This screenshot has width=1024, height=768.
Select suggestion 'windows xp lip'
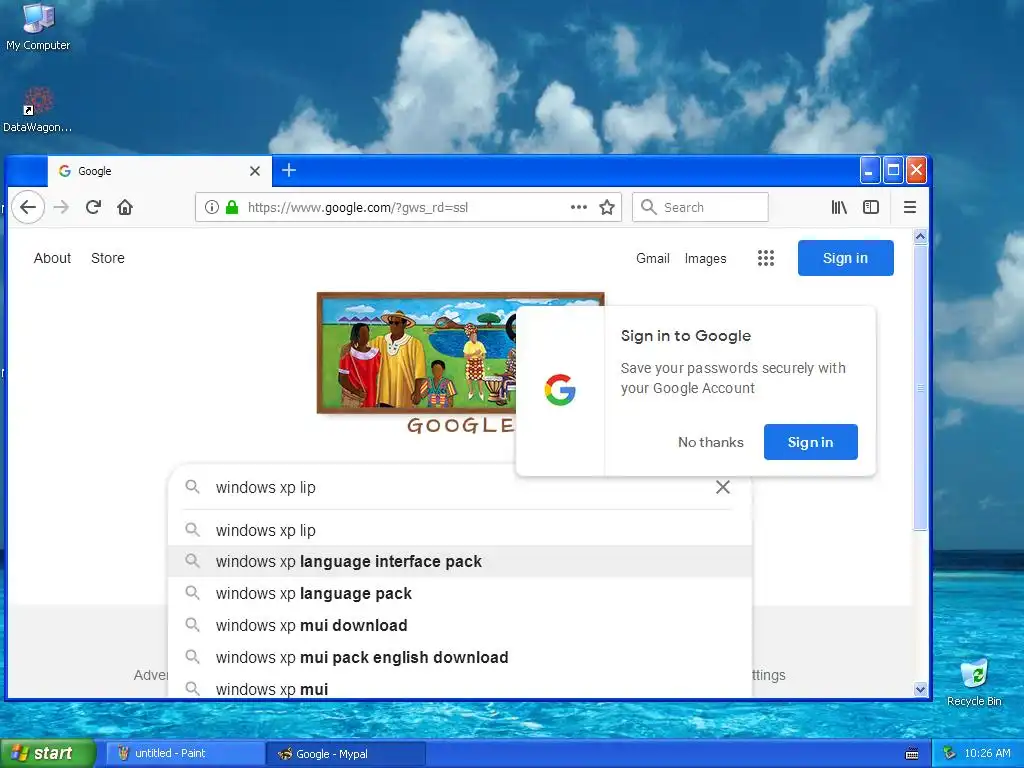[460, 530]
